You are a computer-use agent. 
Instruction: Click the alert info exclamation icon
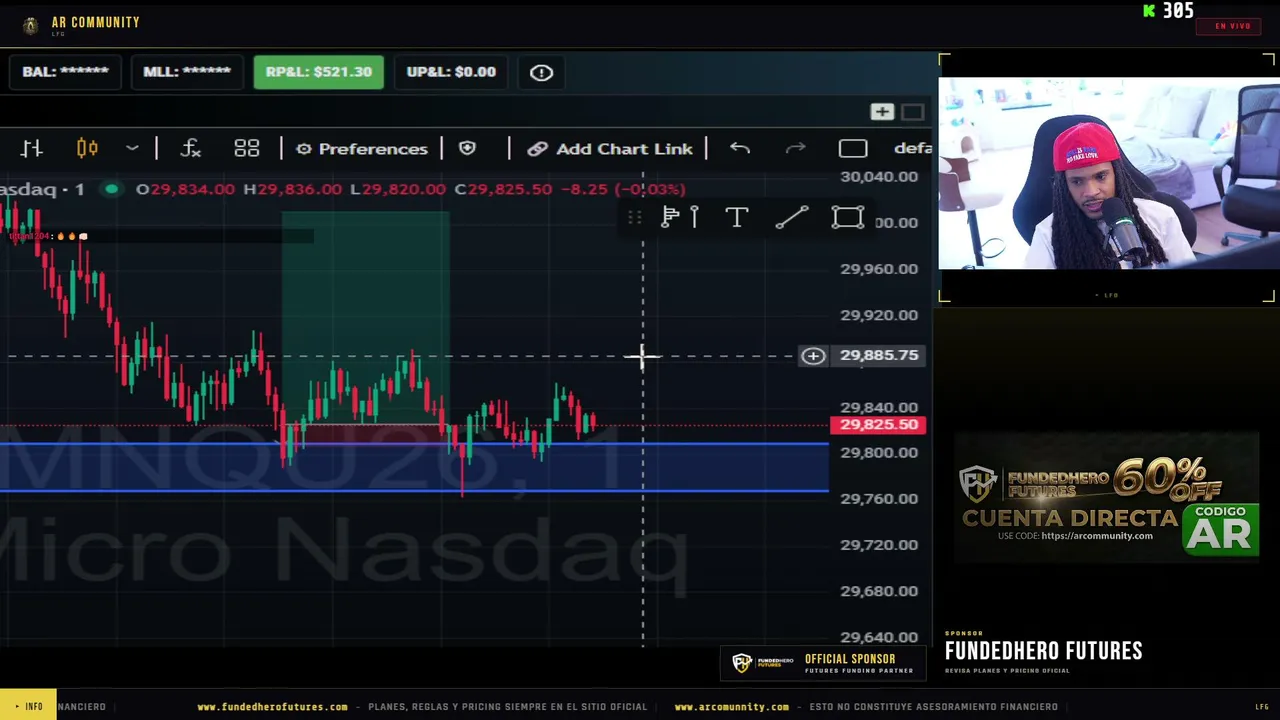pyautogui.click(x=541, y=72)
